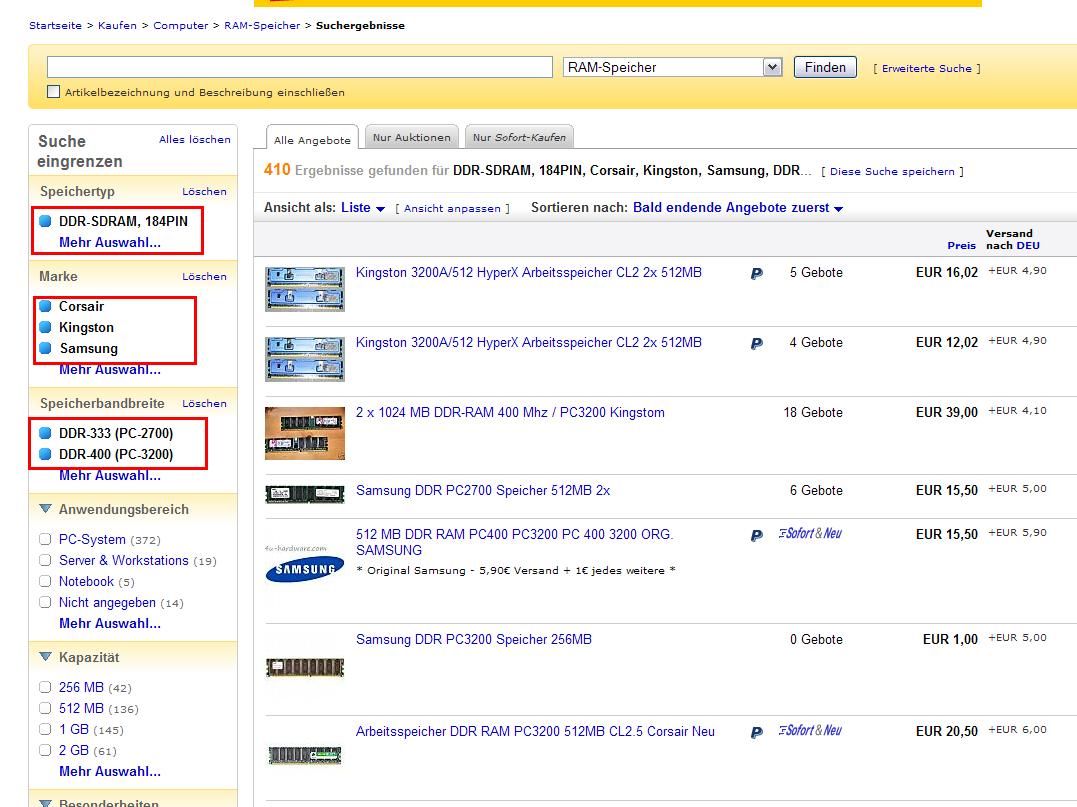The width and height of the screenshot is (1077, 807).
Task: Tick the Nicht angegeben checkbox
Action: pos(45,602)
